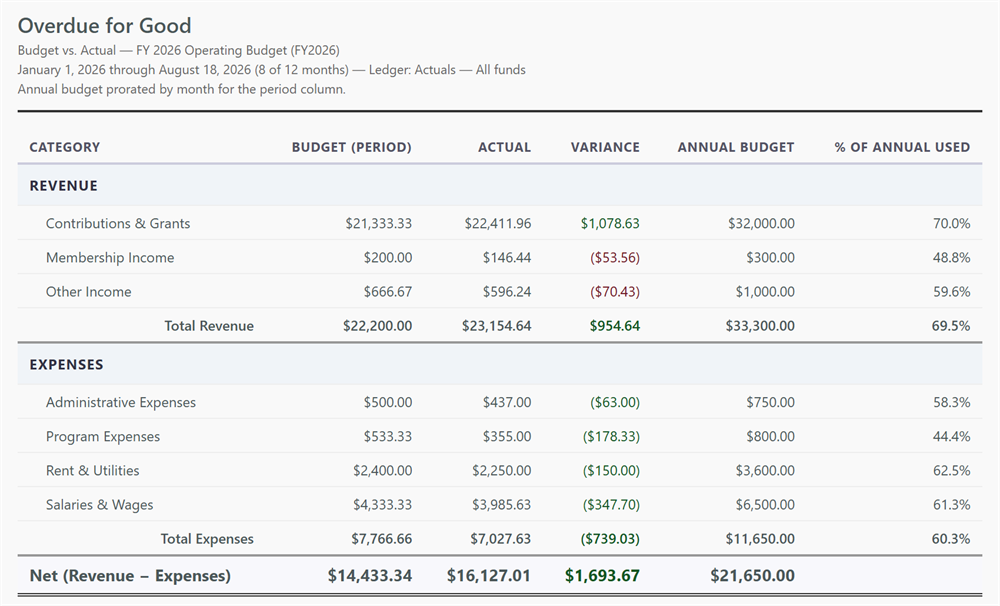The image size is (1000, 606).
Task: Click the $355.00 Program Expenses actual
Action: point(507,436)
